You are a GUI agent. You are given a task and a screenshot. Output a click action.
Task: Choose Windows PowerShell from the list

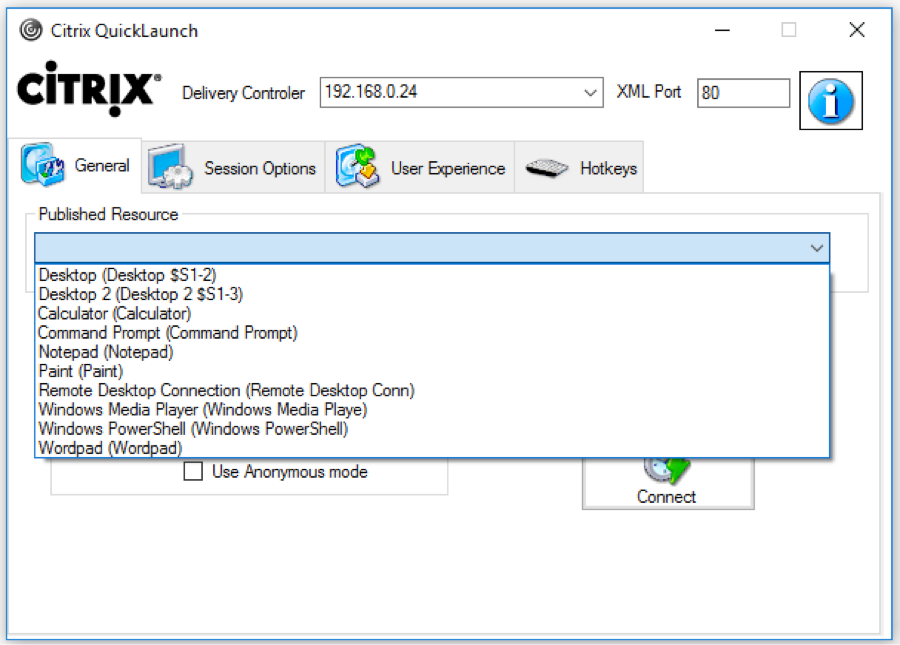(x=432, y=429)
